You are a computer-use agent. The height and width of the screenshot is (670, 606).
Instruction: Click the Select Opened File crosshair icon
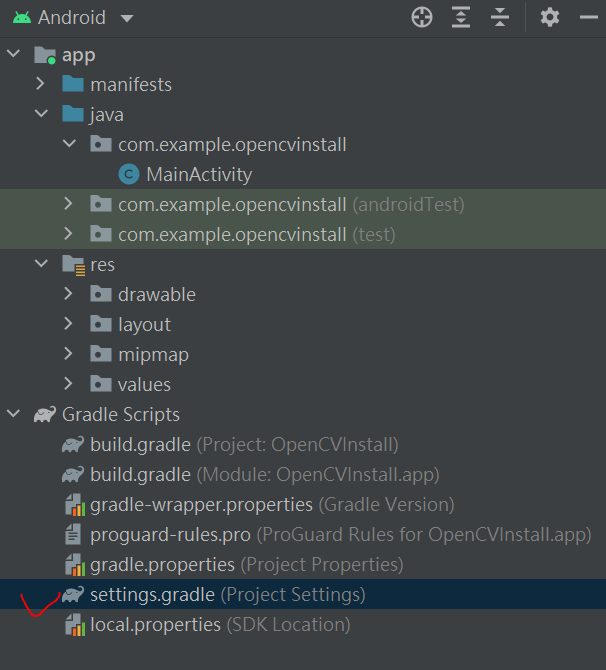point(422,18)
